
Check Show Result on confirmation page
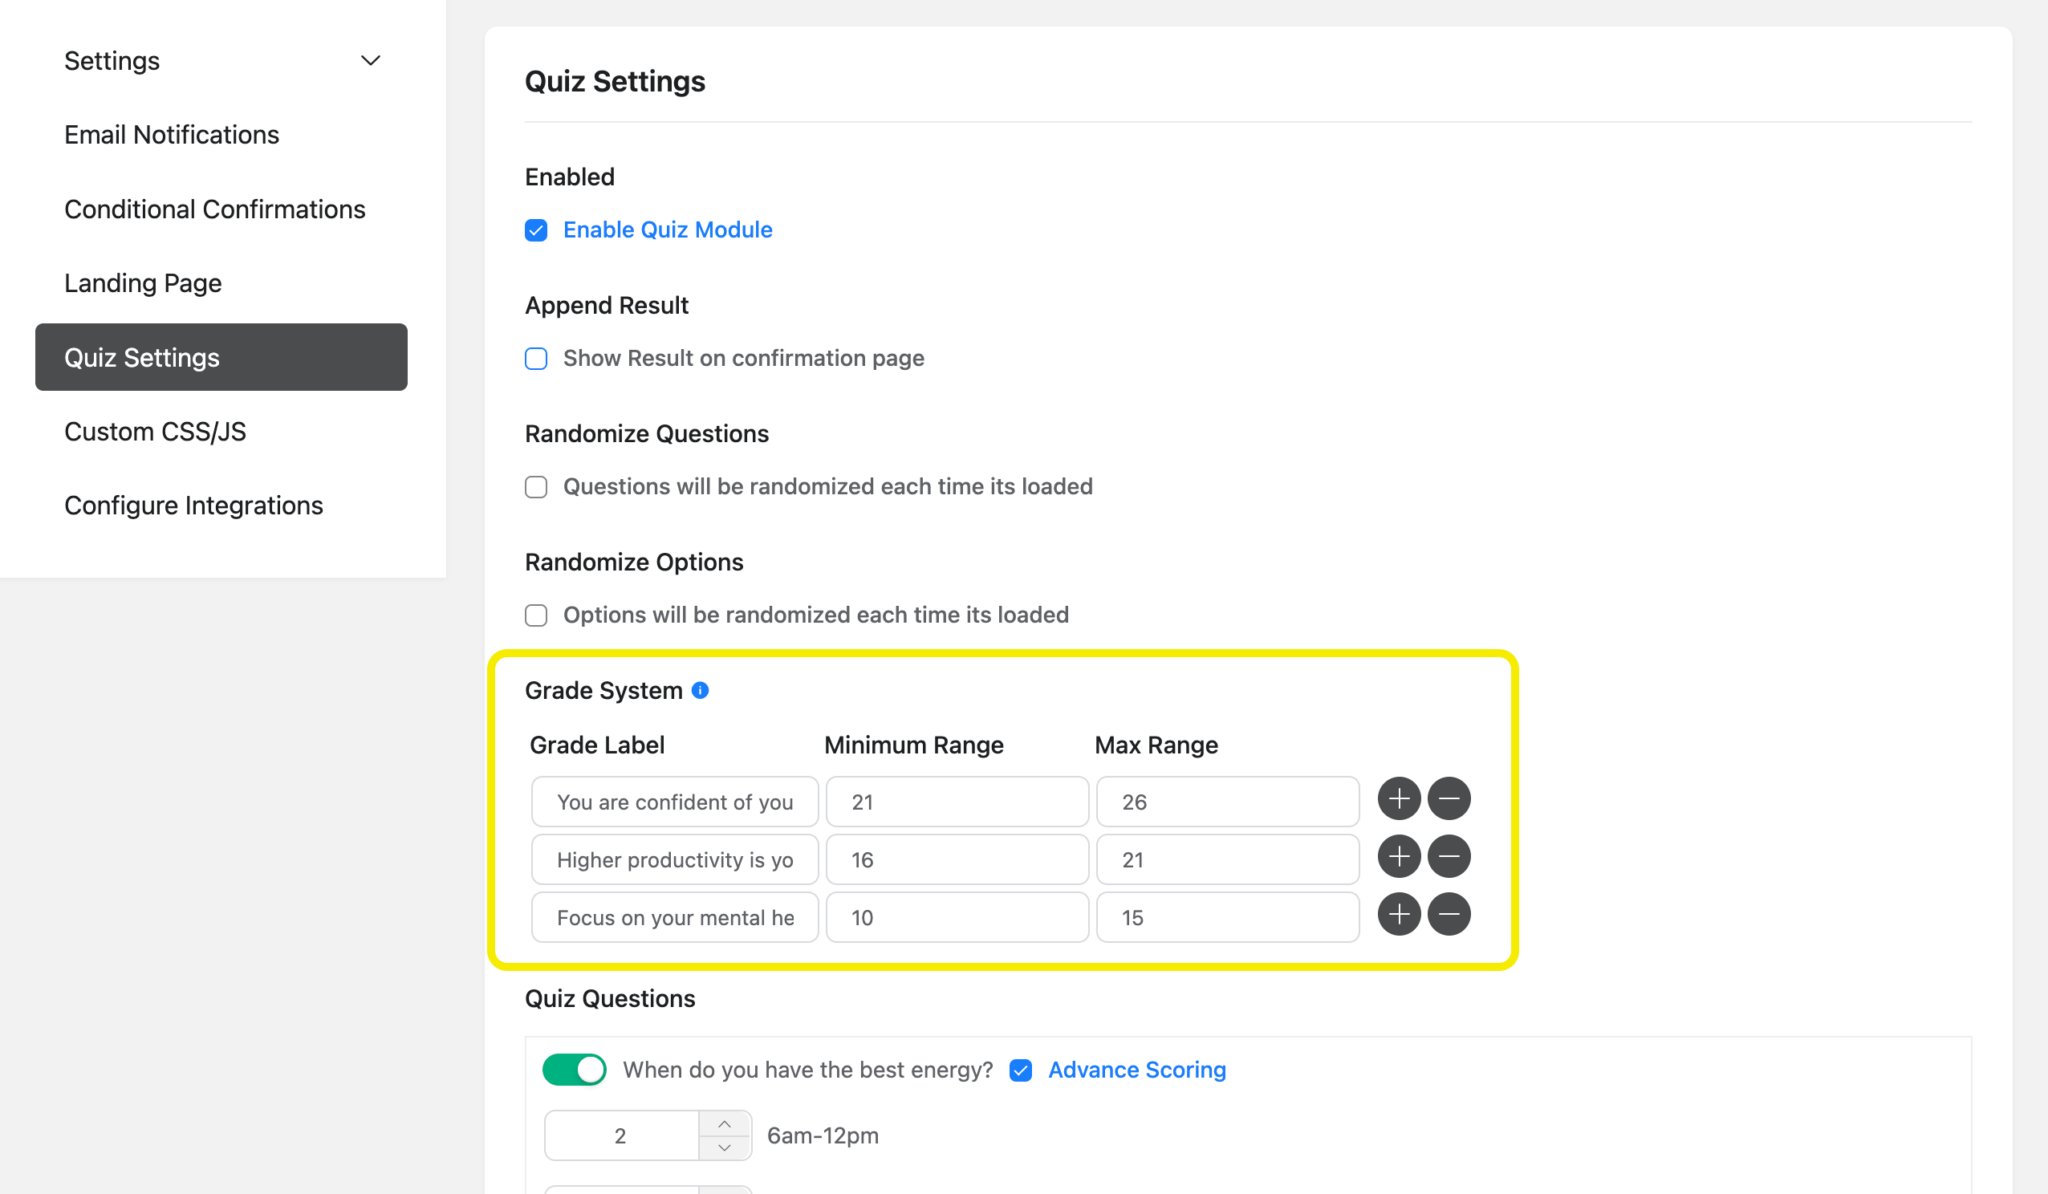[536, 359]
